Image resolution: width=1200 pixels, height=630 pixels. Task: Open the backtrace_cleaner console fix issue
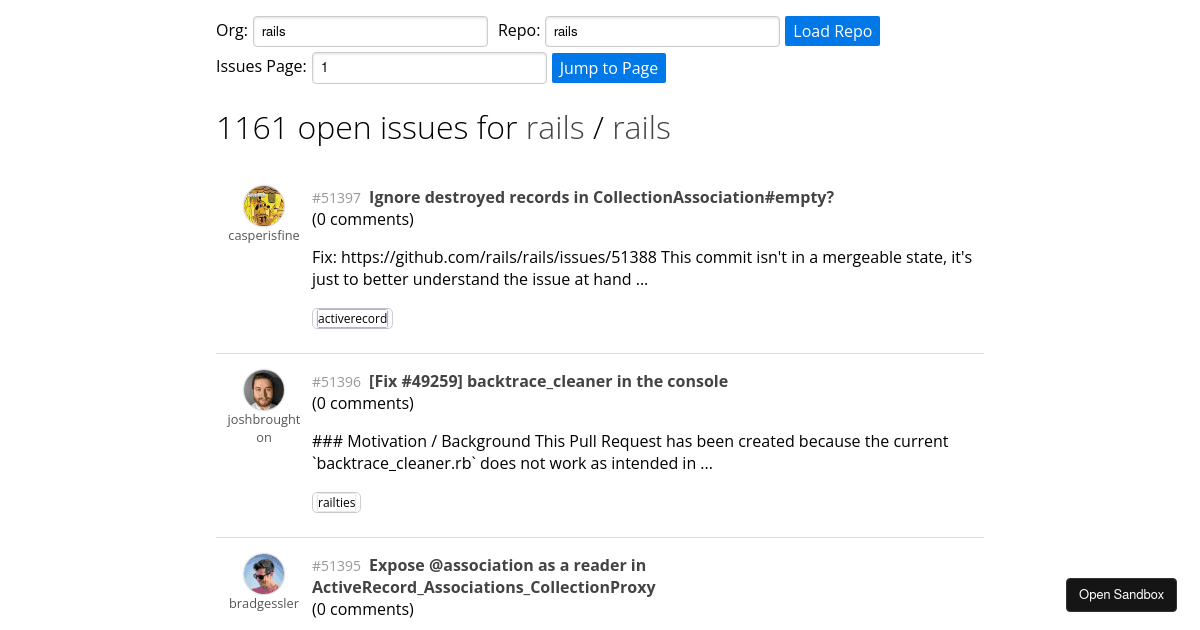(548, 381)
